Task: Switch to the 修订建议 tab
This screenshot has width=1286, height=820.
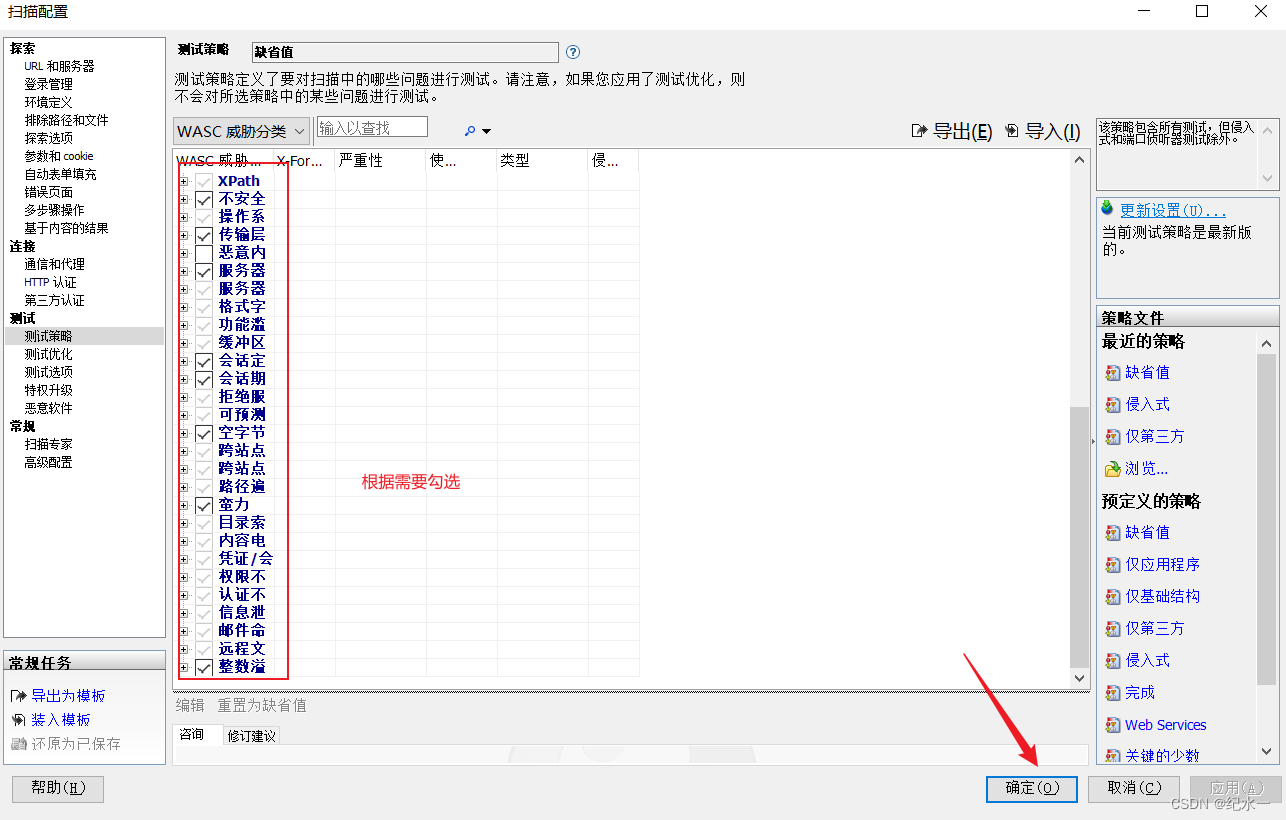Action: tap(250, 734)
